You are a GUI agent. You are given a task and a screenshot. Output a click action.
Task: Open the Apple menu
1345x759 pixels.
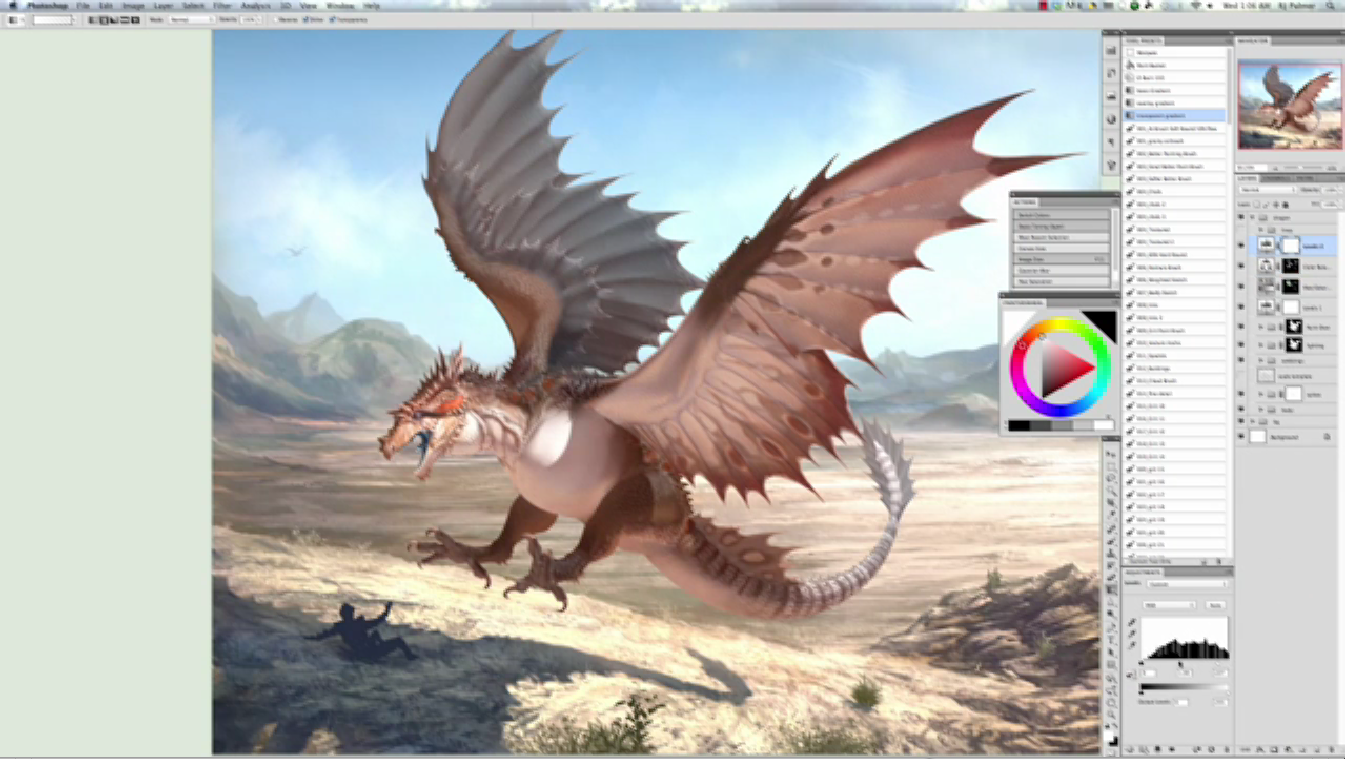(13, 6)
